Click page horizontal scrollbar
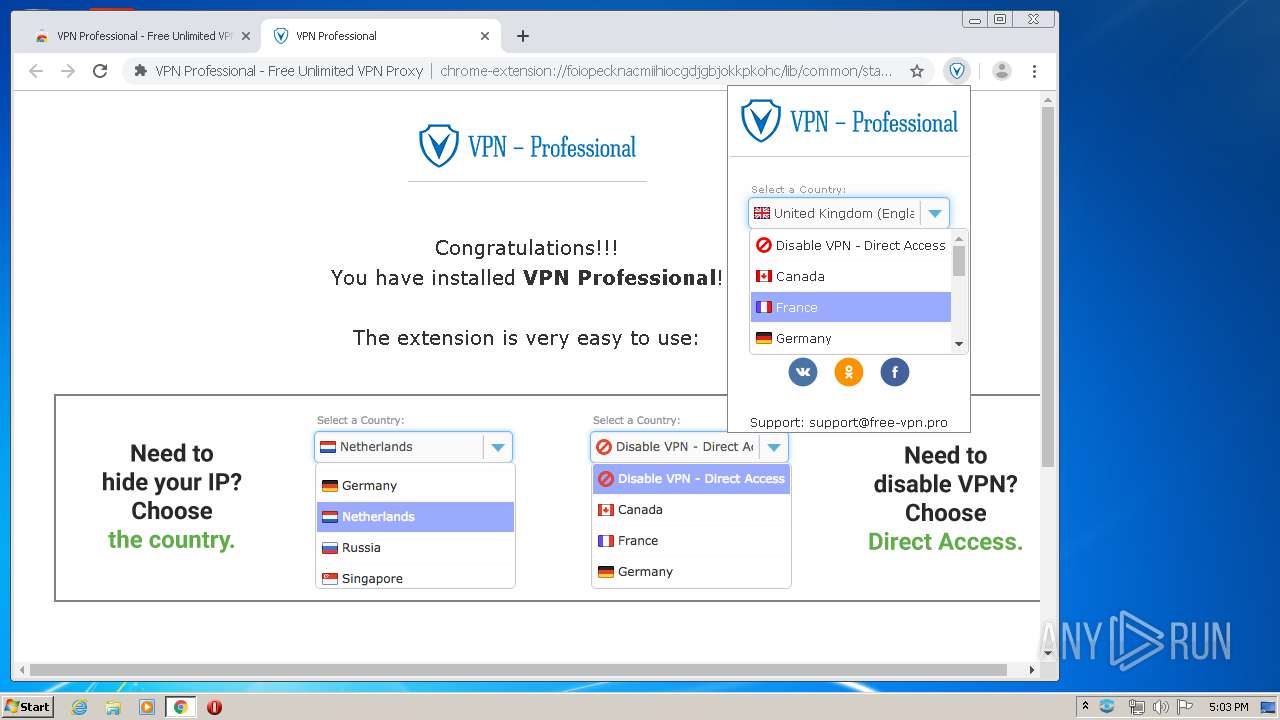The width and height of the screenshot is (1280, 720). pyautogui.click(x=518, y=670)
